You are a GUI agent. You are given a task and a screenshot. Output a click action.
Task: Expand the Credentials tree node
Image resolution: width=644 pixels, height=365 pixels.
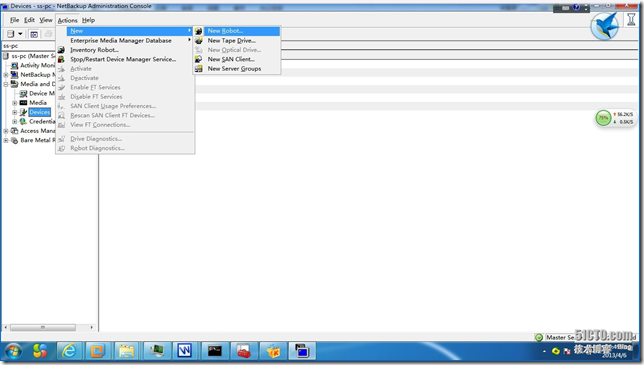pos(14,122)
